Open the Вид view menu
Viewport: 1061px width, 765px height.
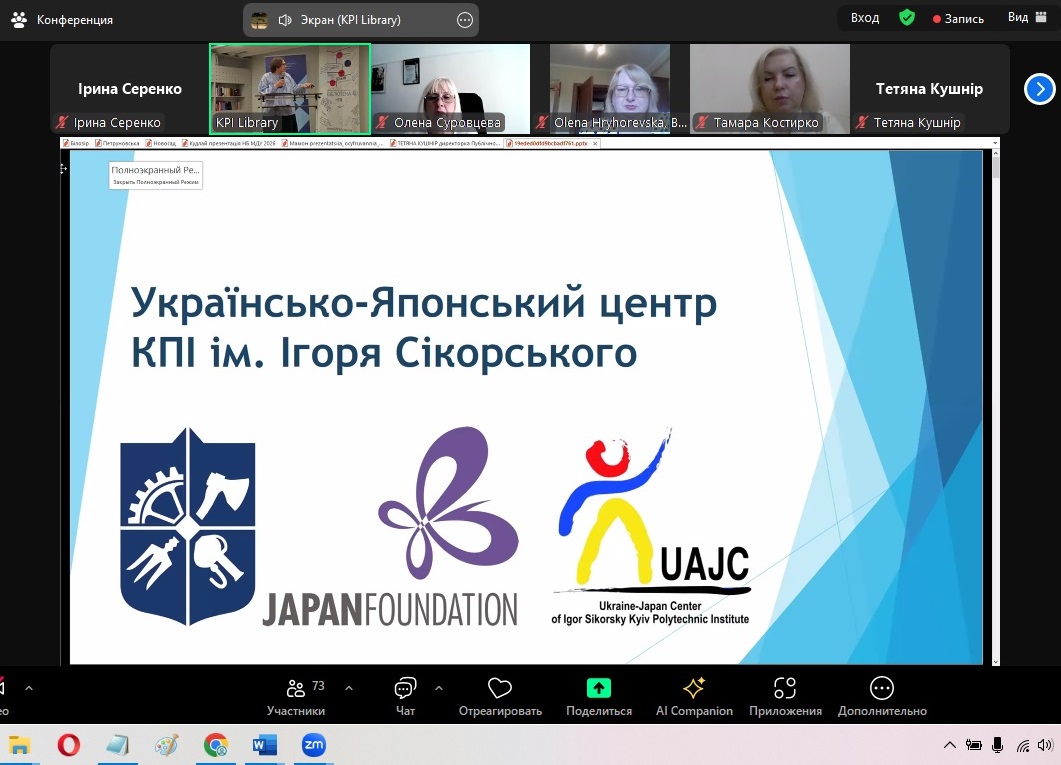(1026, 18)
